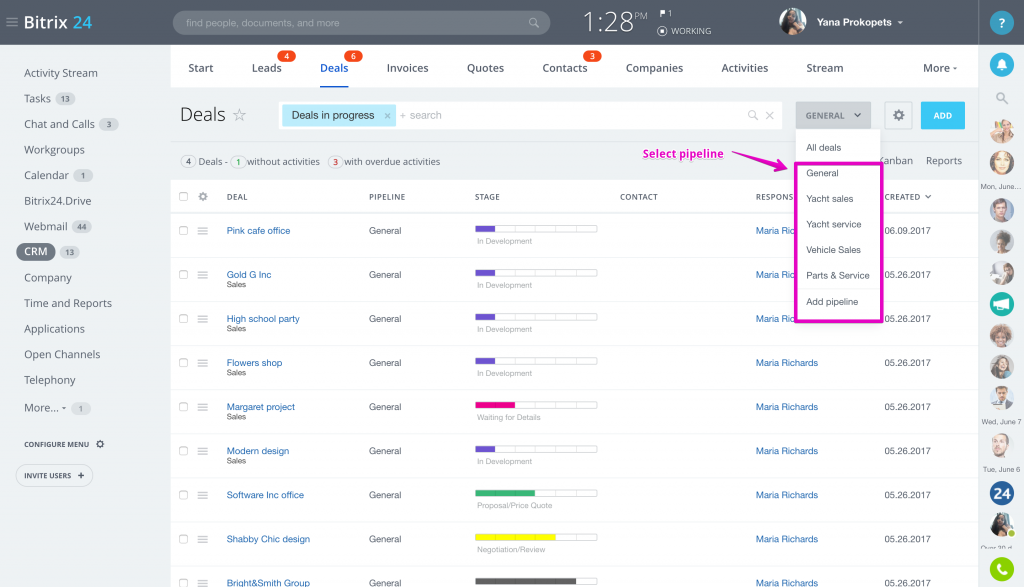Screen dimensions: 1024x587
Task: Expand the More... item in left sidebar
Action: pyautogui.click(x=44, y=407)
